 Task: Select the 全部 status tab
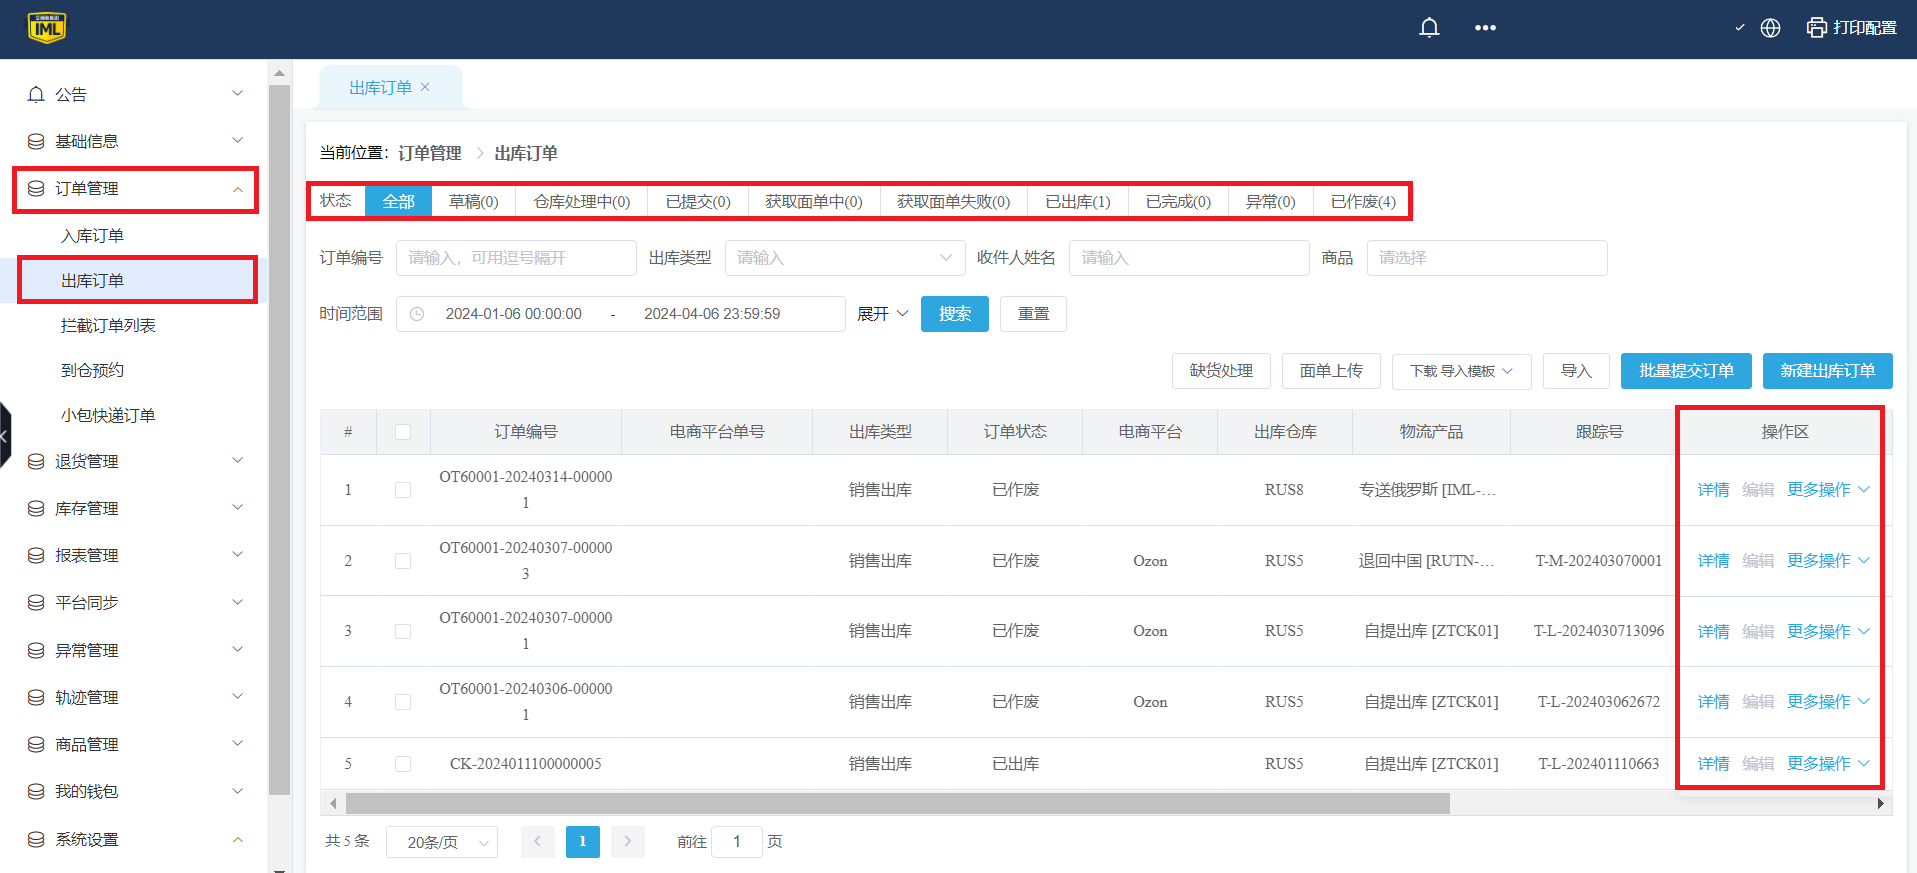pos(398,201)
